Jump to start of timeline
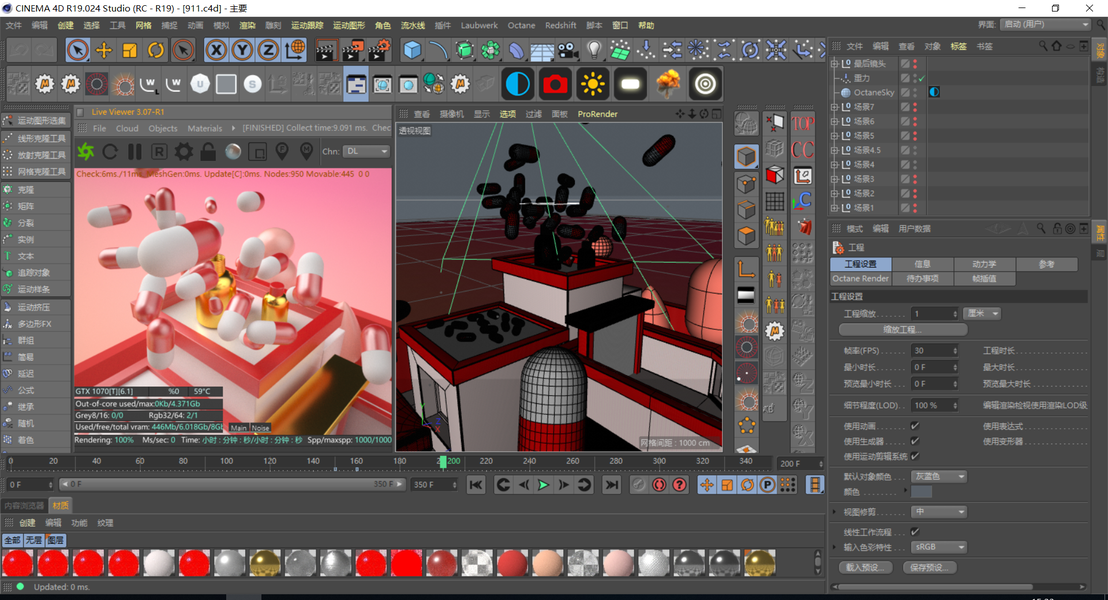Image resolution: width=1108 pixels, height=600 pixels. pos(476,485)
